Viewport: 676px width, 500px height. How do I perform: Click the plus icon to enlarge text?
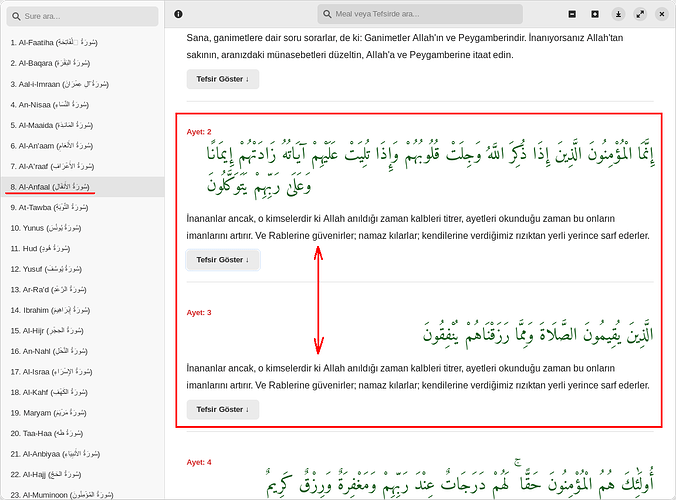pyautogui.click(x=595, y=15)
